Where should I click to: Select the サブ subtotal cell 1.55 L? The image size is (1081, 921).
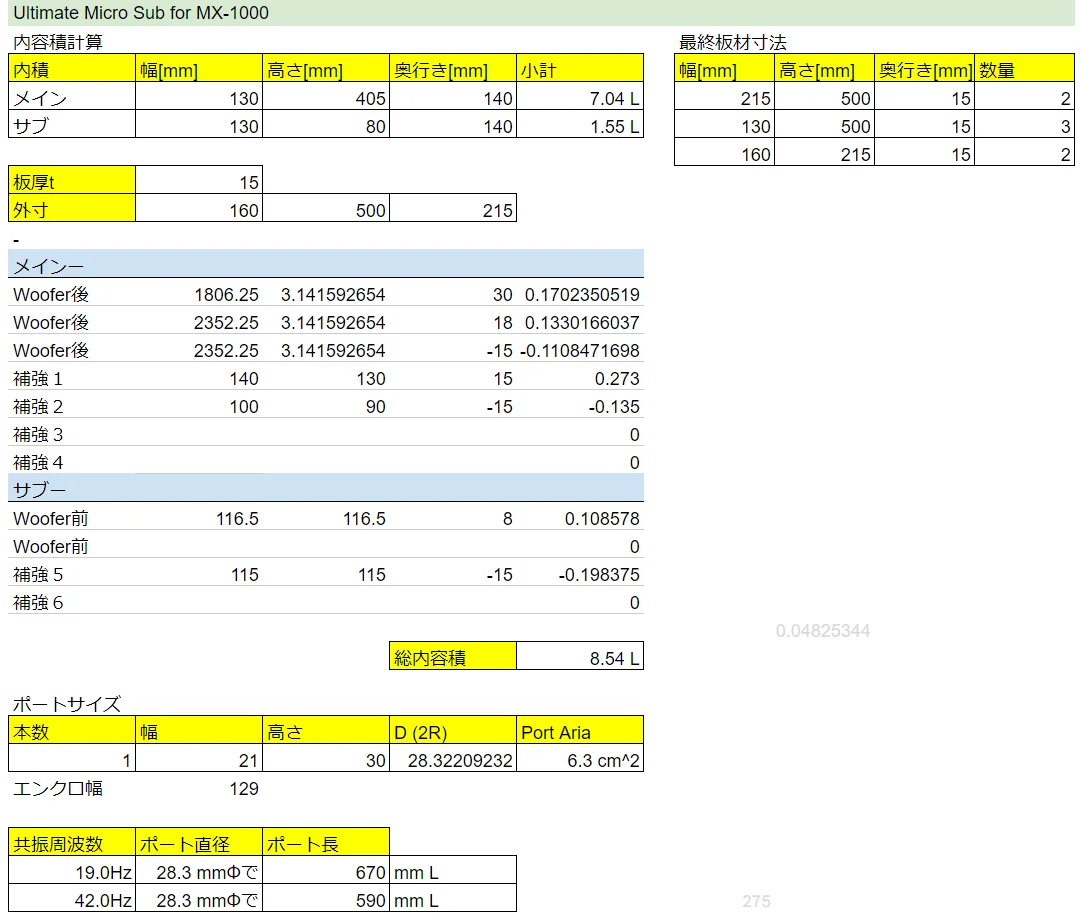pos(580,126)
